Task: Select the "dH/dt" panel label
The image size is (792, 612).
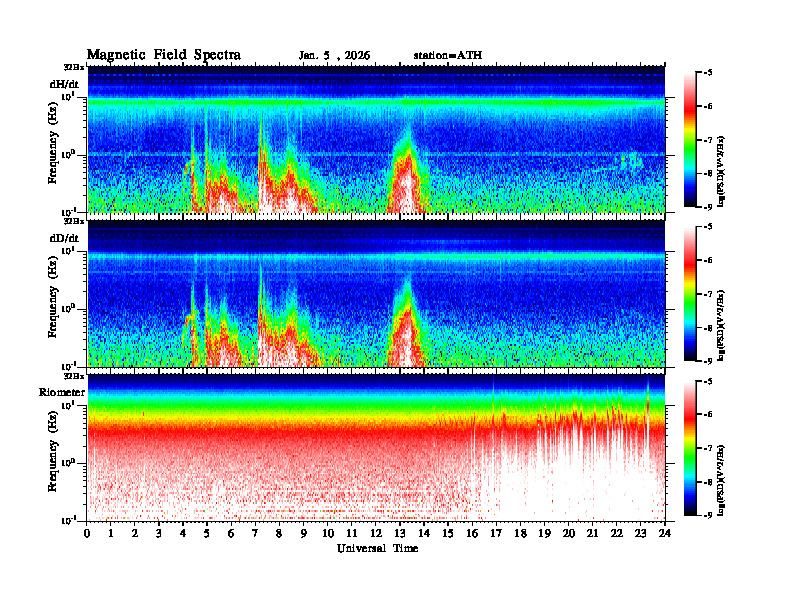Action: tap(64, 84)
